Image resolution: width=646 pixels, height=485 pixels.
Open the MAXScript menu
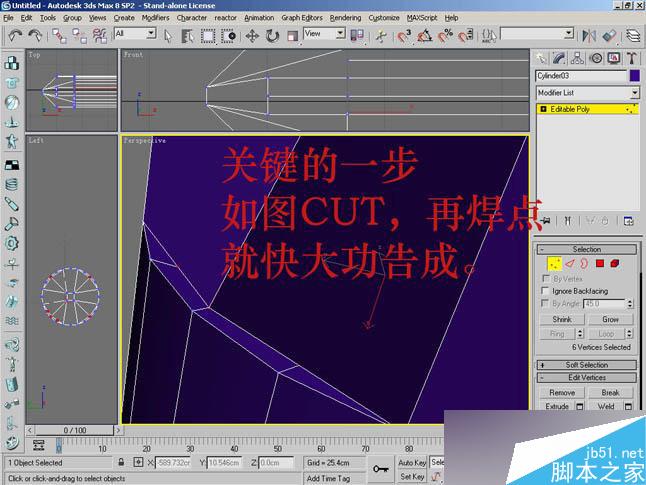pyautogui.click(x=422, y=18)
